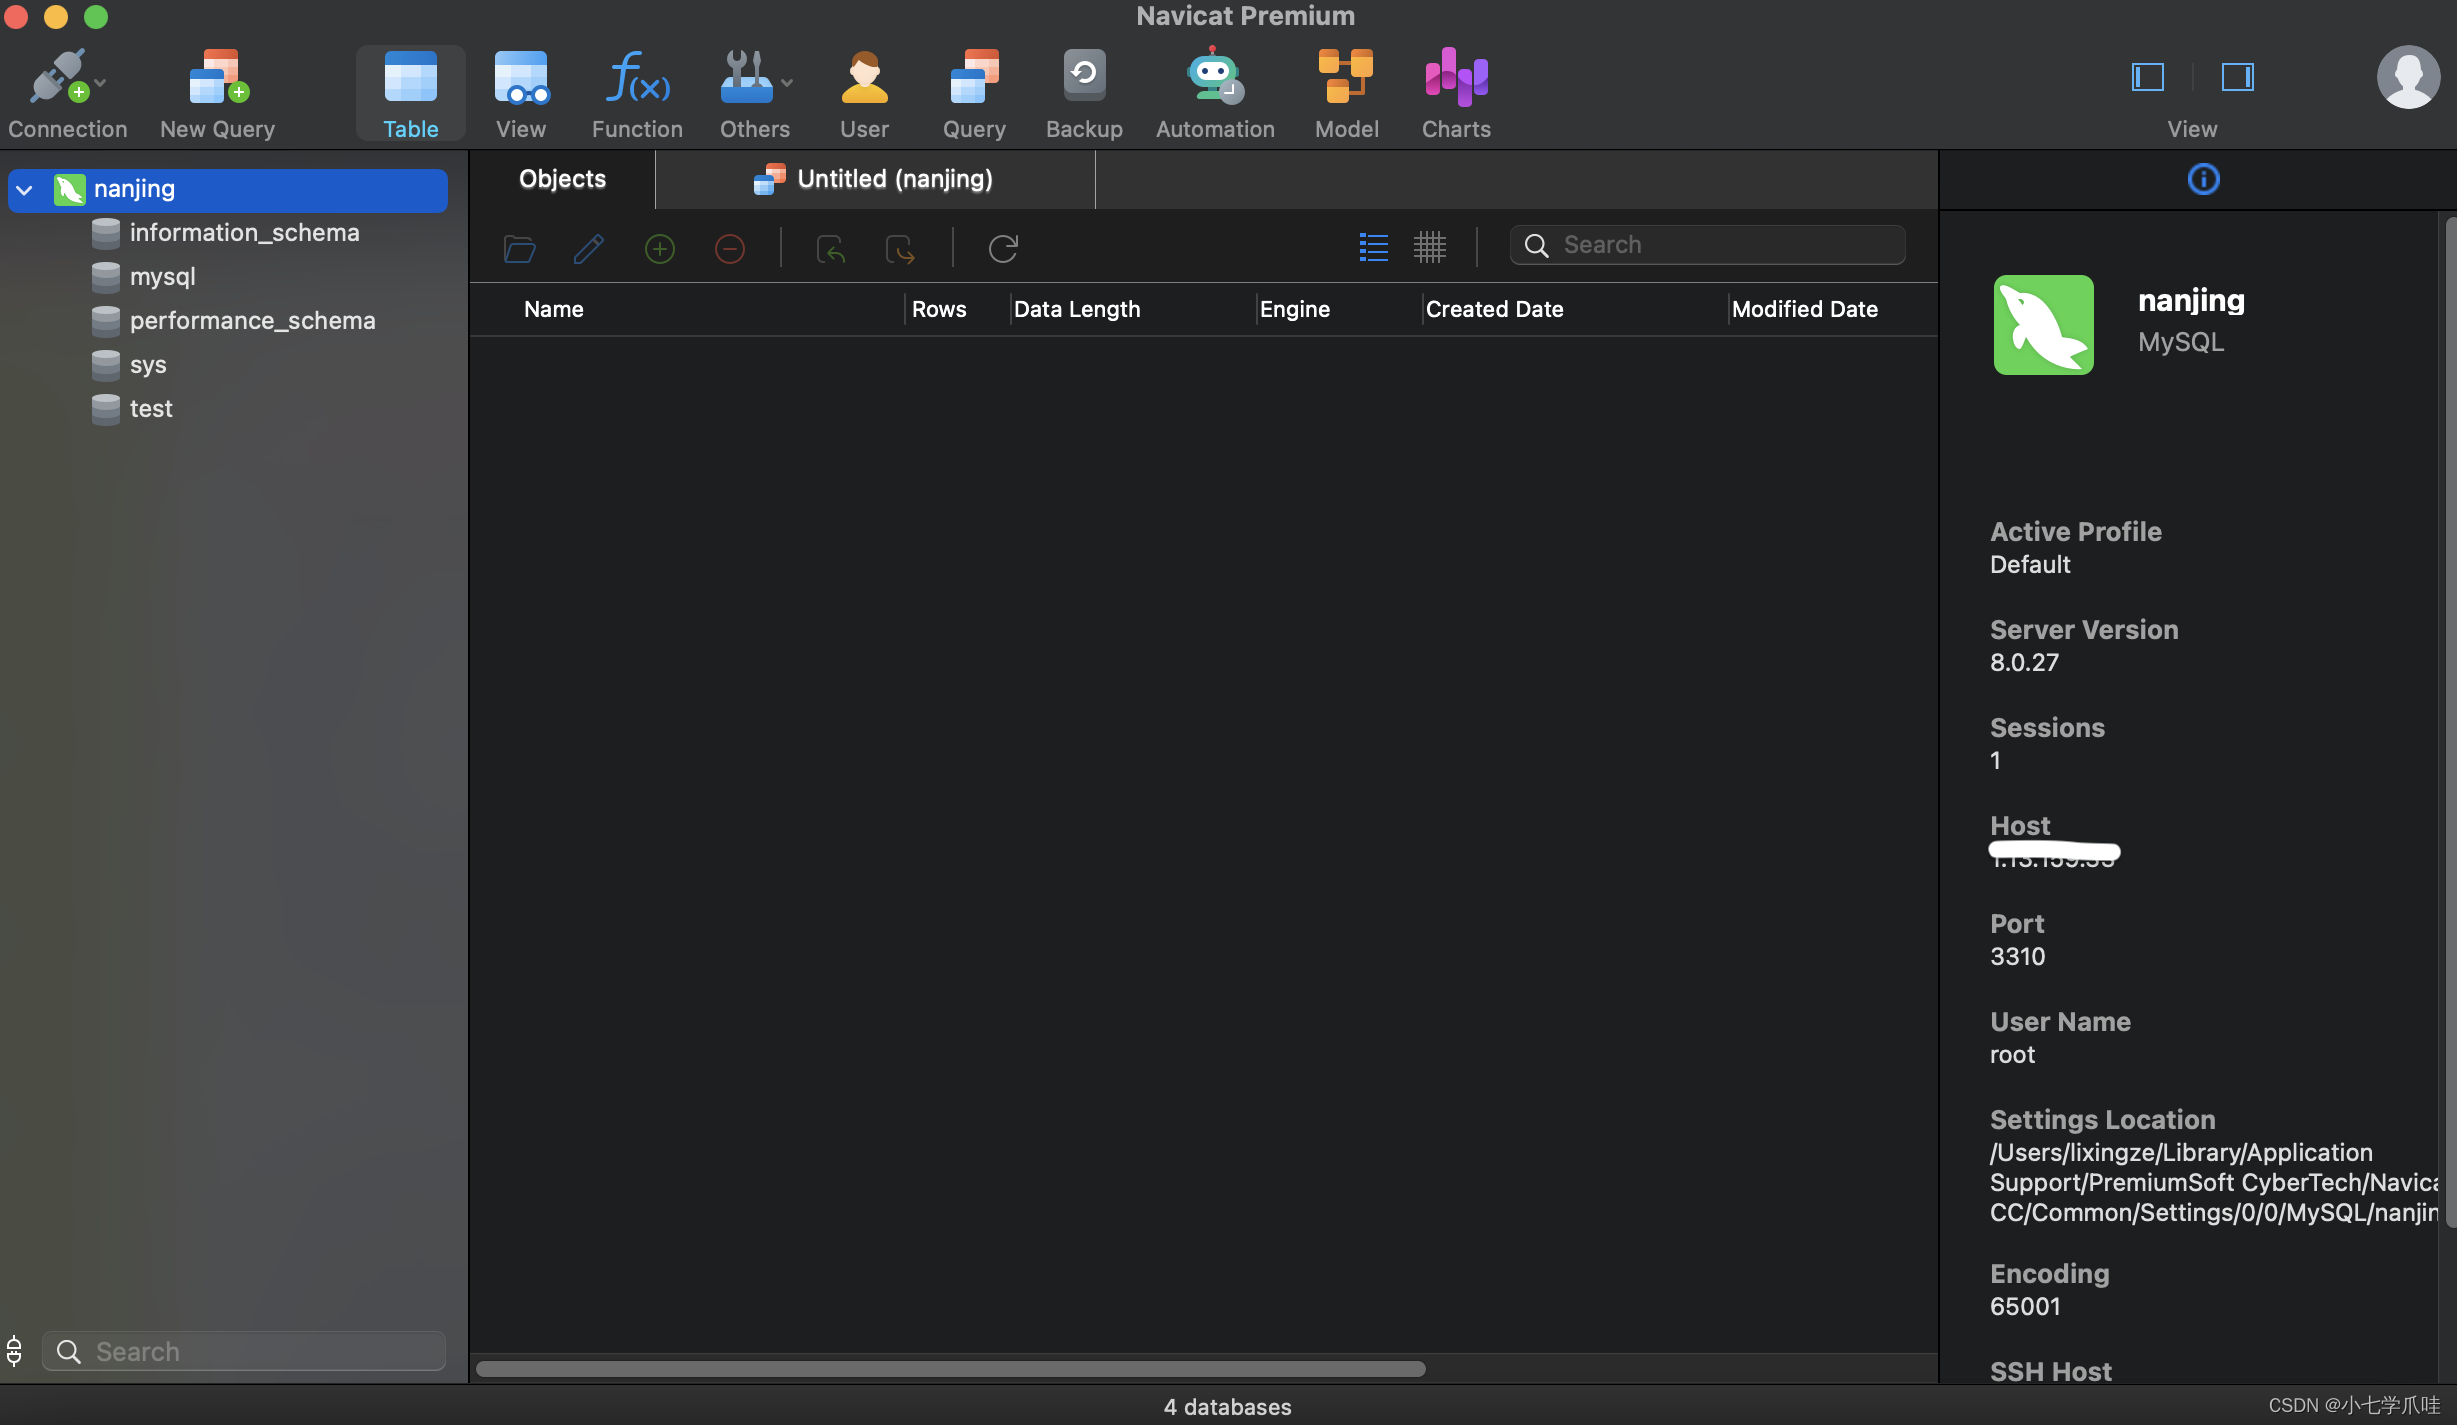
Task: Open the User toolbar icon
Action: (864, 95)
